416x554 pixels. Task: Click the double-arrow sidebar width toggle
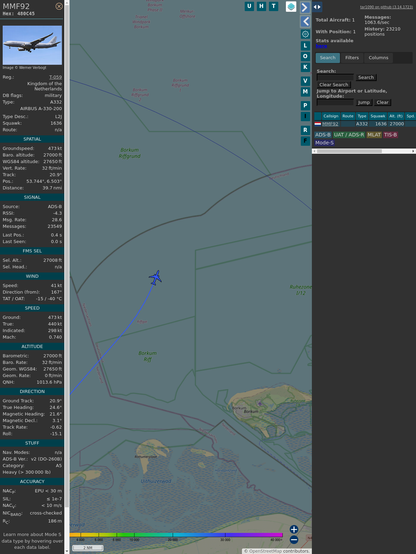(317, 7)
